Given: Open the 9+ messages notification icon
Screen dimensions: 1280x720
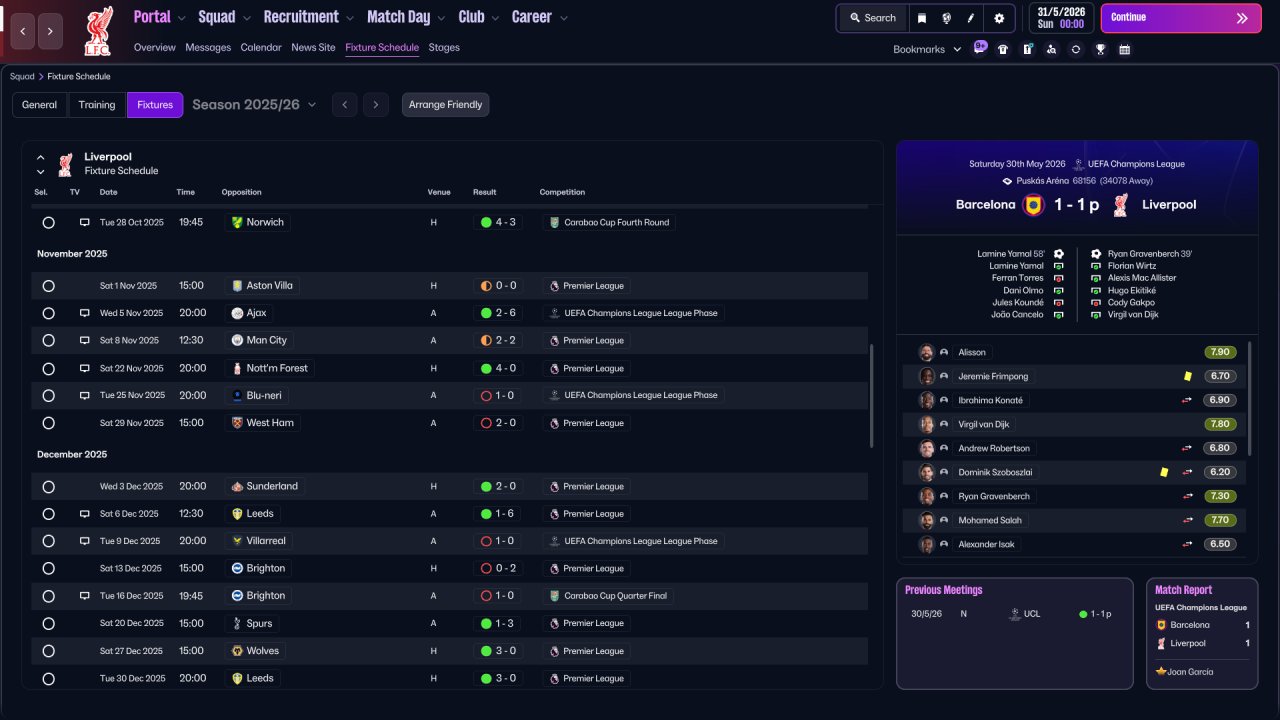Looking at the screenshot, I should [980, 48].
